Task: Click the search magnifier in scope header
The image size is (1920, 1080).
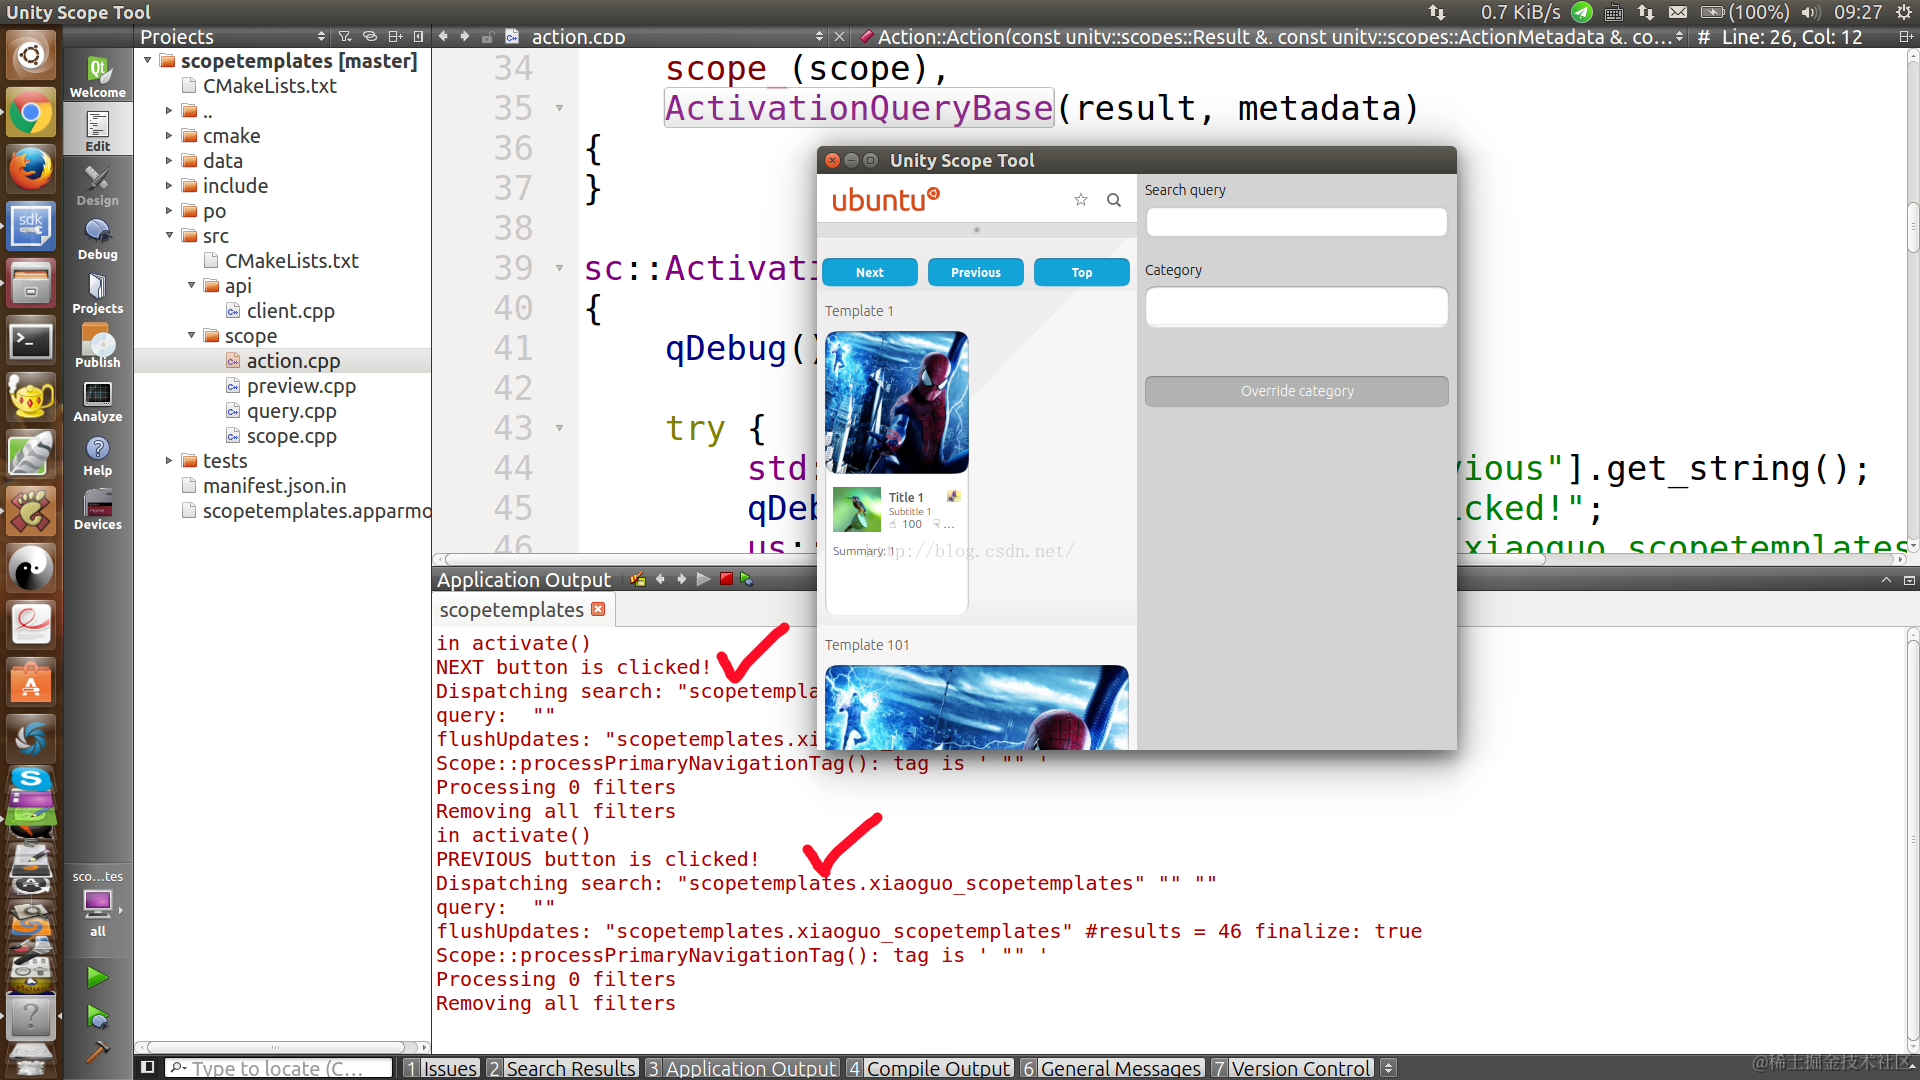Action: [x=1113, y=200]
